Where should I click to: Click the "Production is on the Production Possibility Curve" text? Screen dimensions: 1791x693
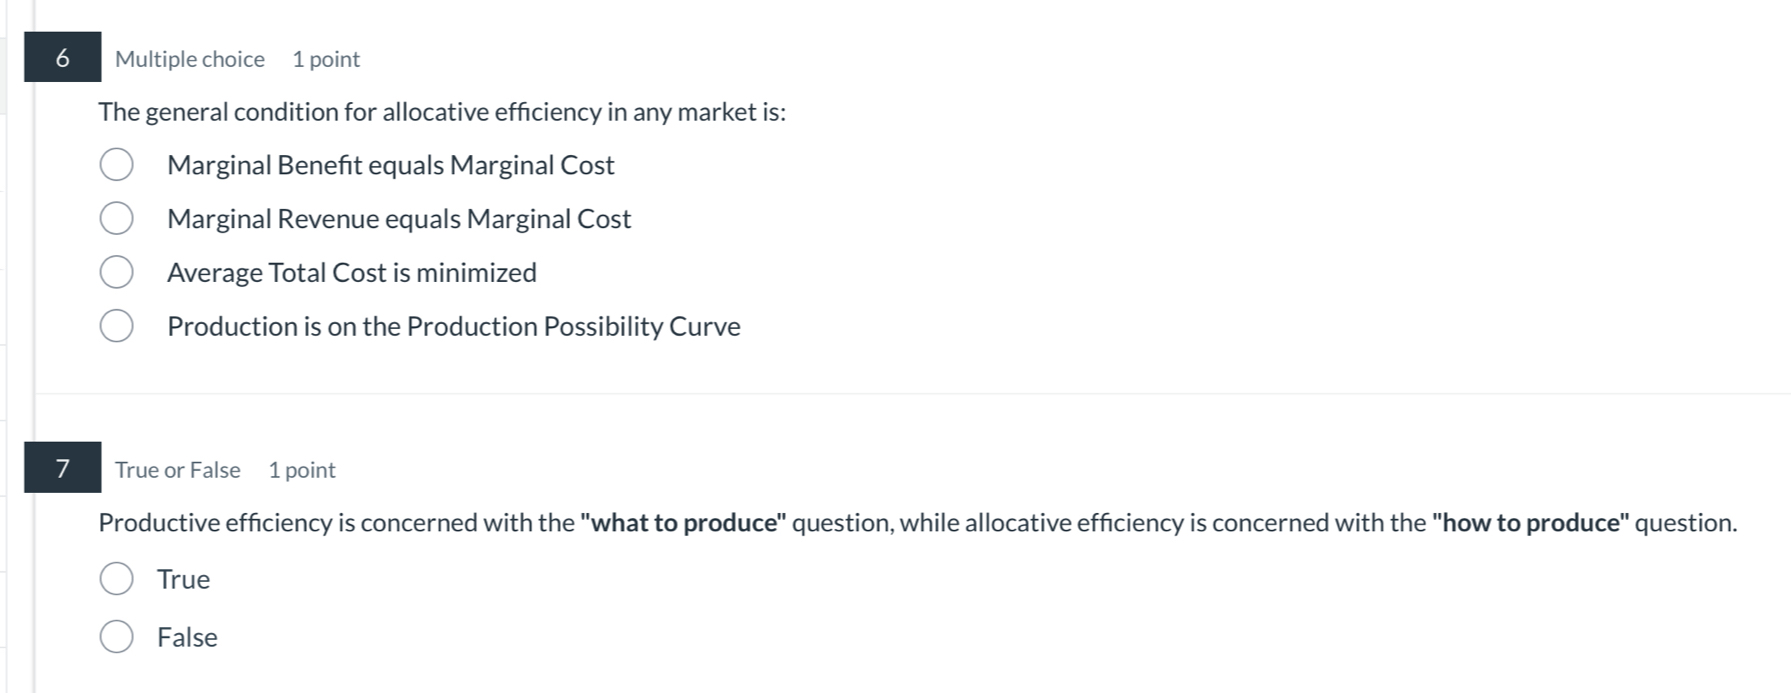tap(453, 327)
